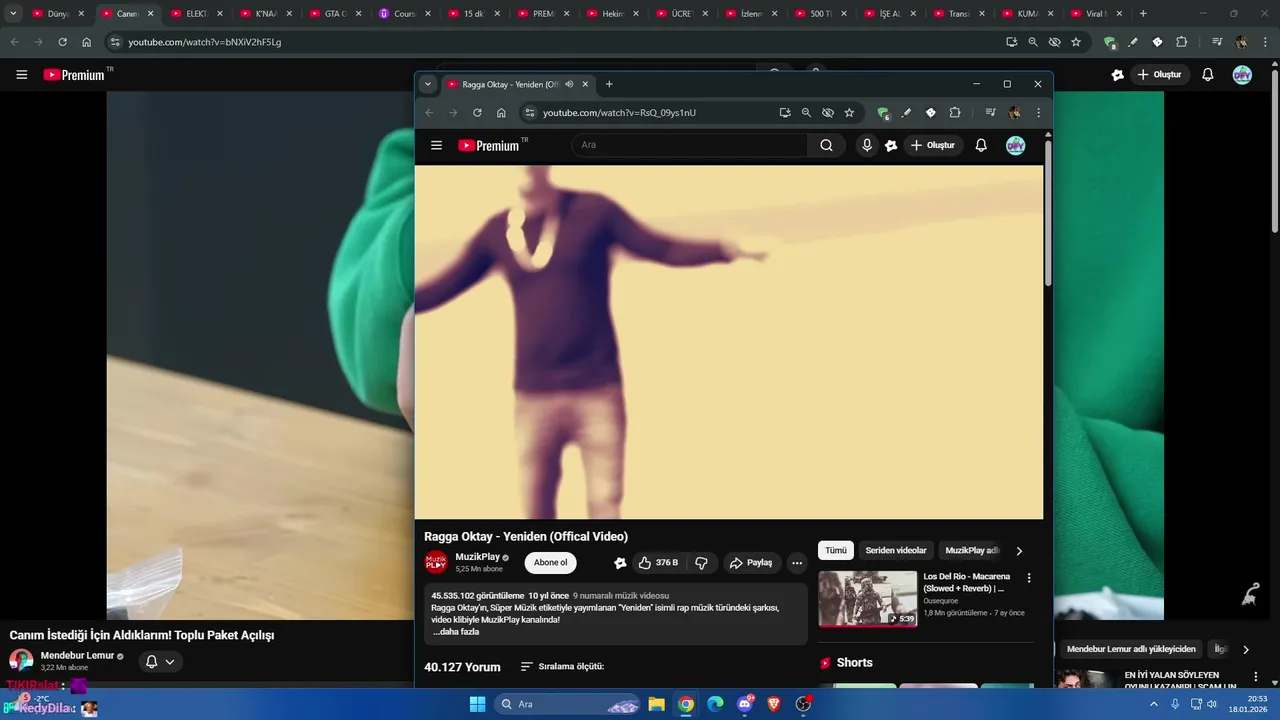Open 9 numaralı müzik videosu link
This screenshot has width=1280, height=720.
click(621, 595)
